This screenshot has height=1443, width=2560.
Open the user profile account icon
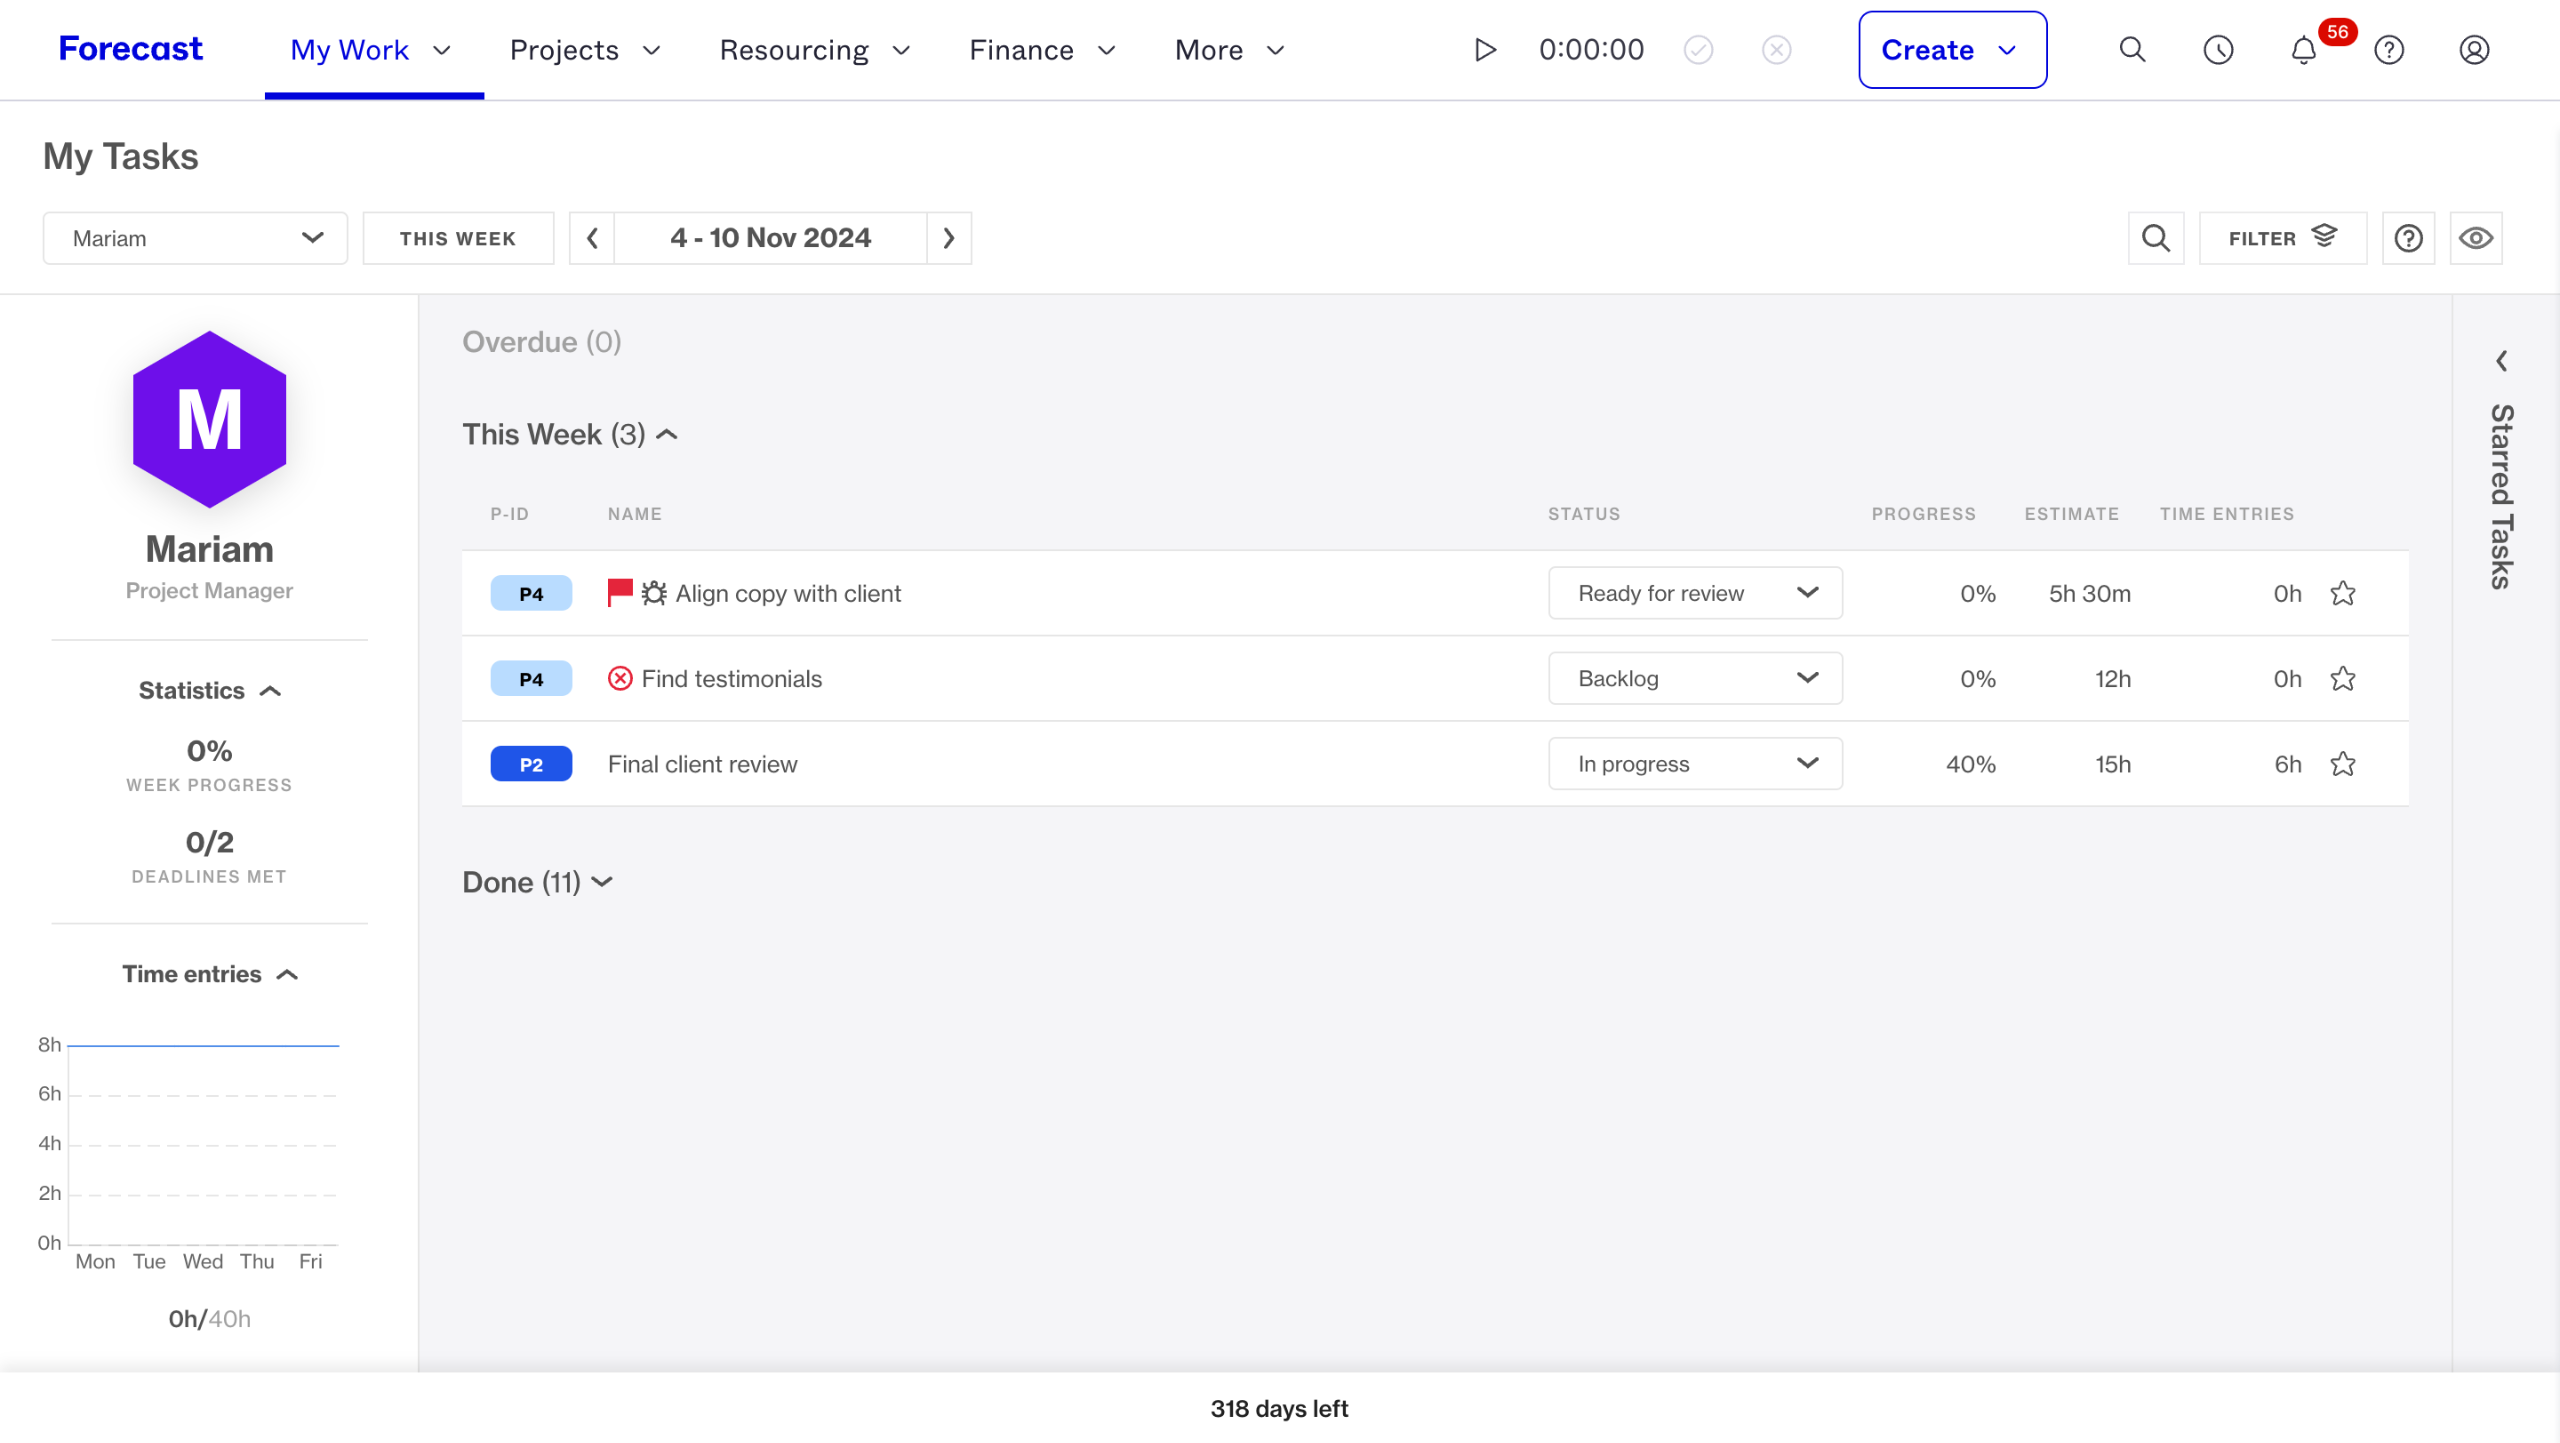pyautogui.click(x=2474, y=50)
